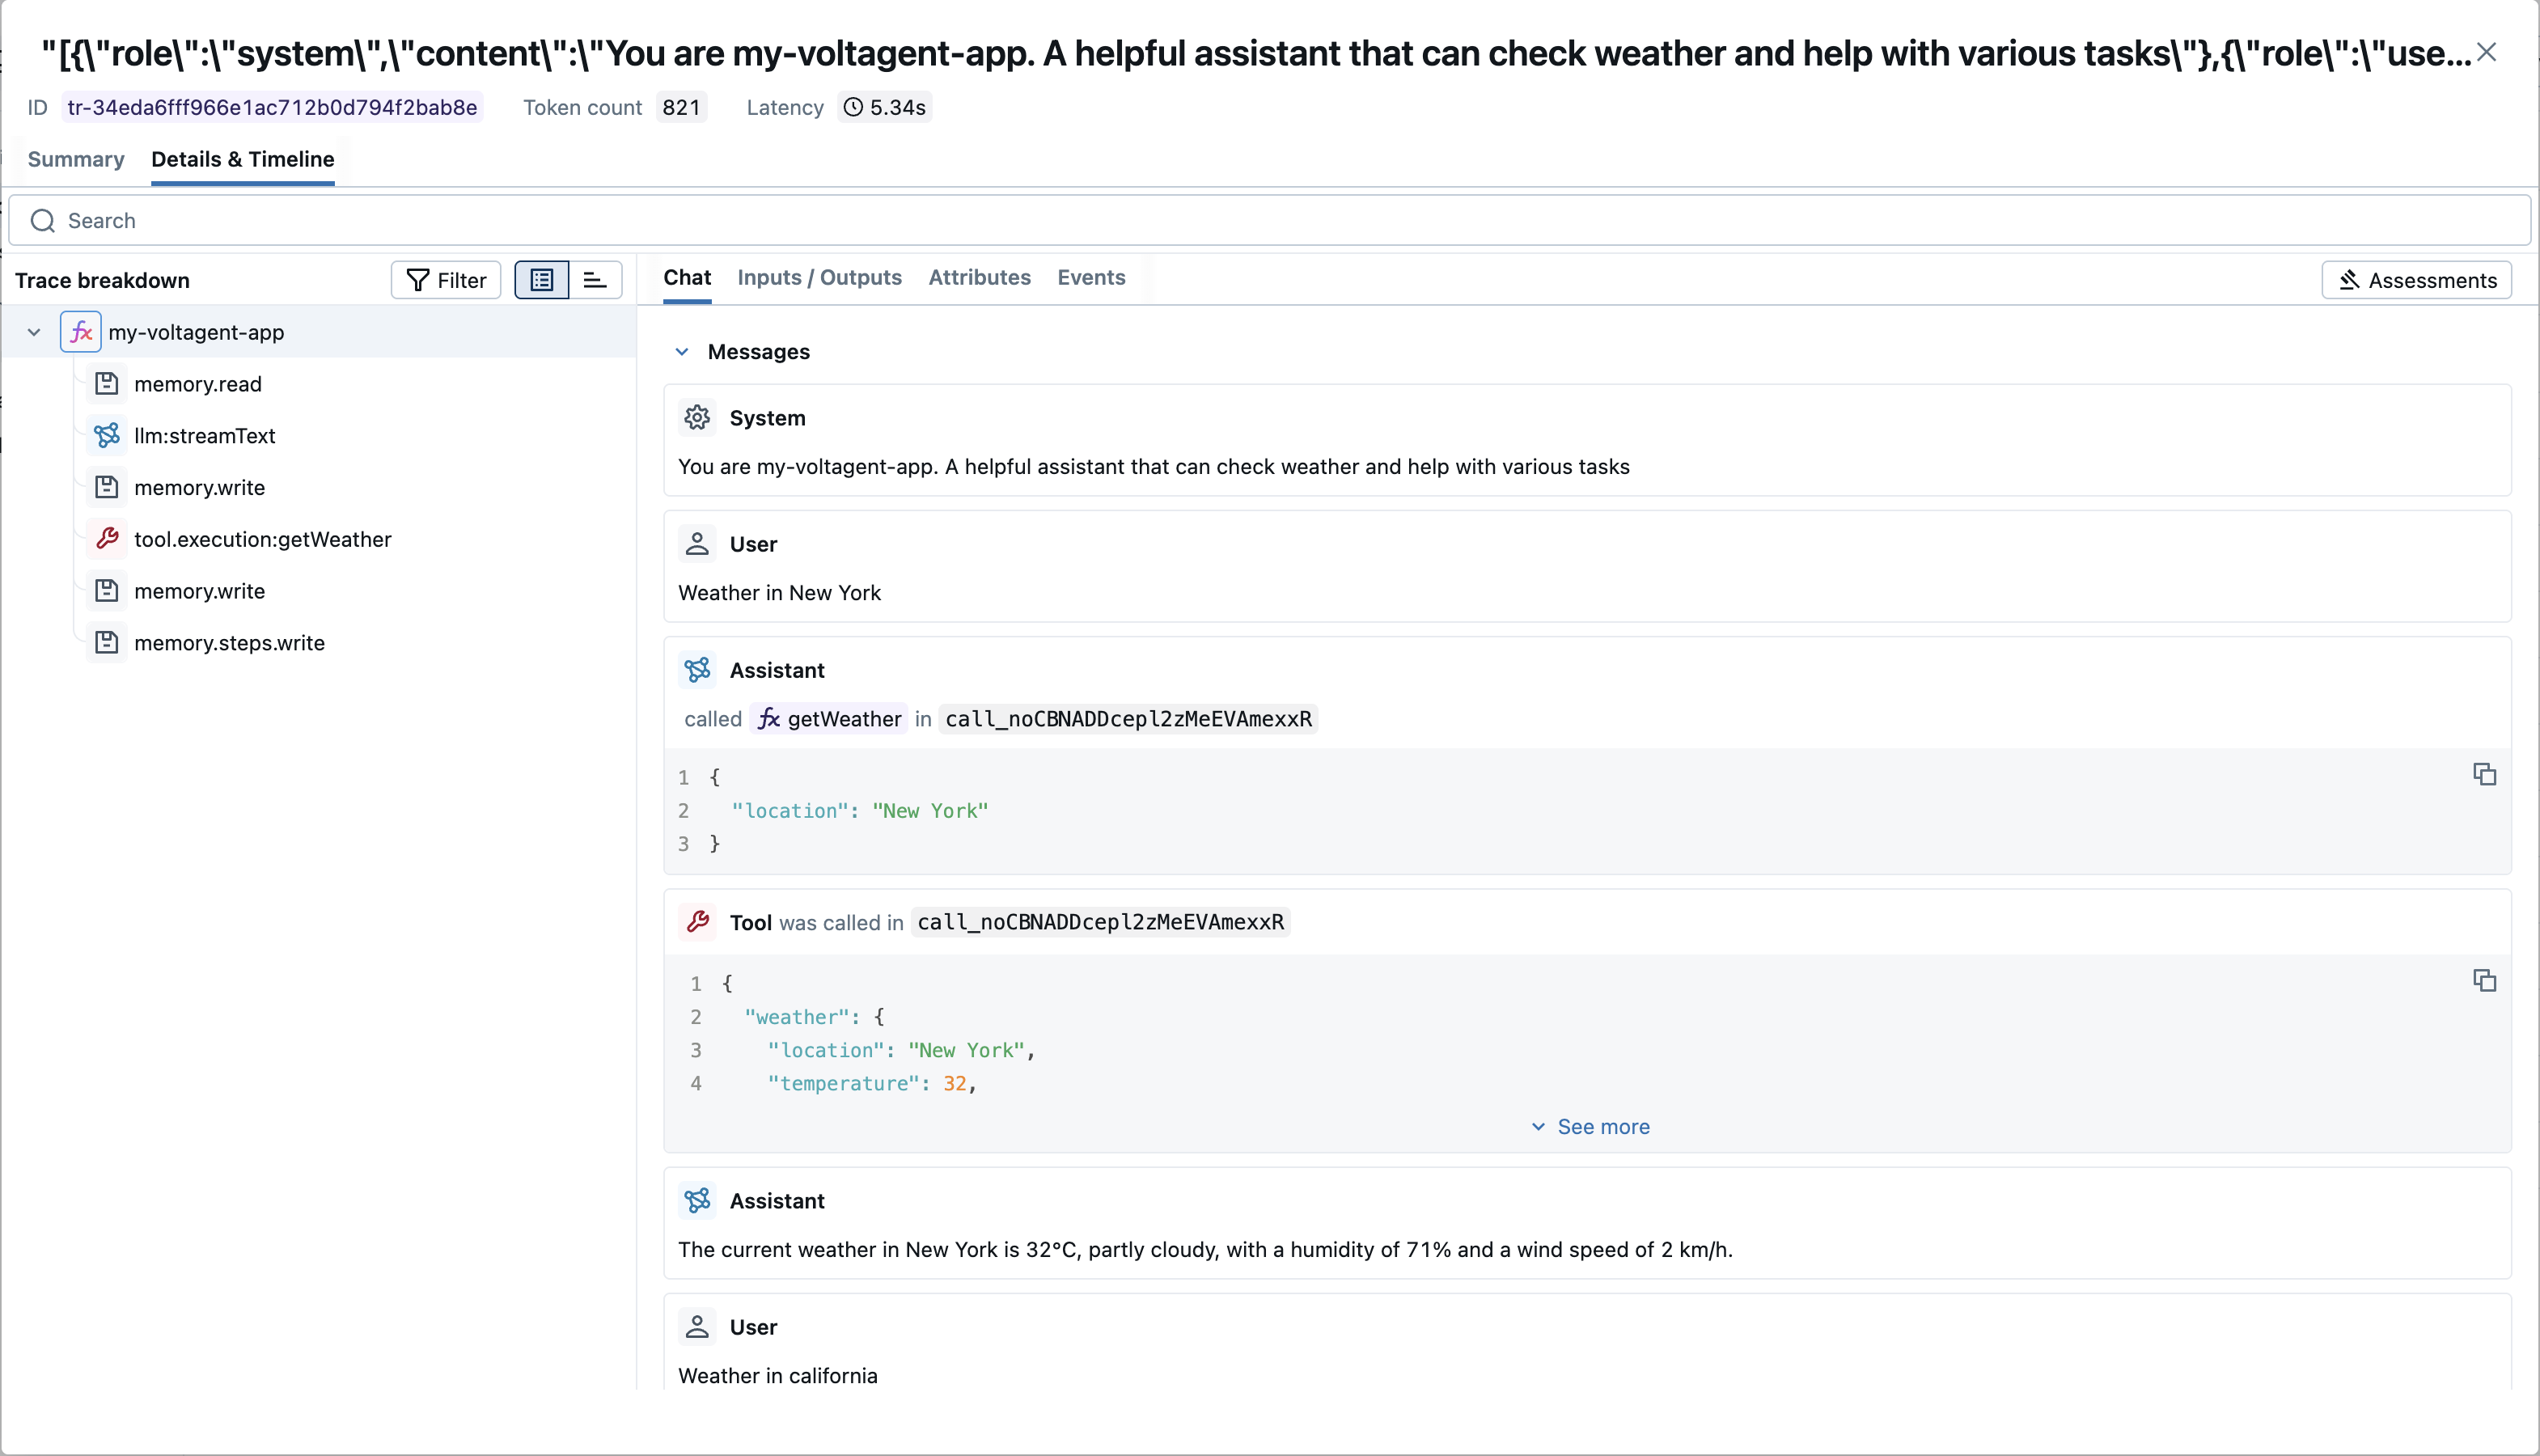Collapse the Messages section
The width and height of the screenshot is (2540, 1456).
(x=682, y=351)
